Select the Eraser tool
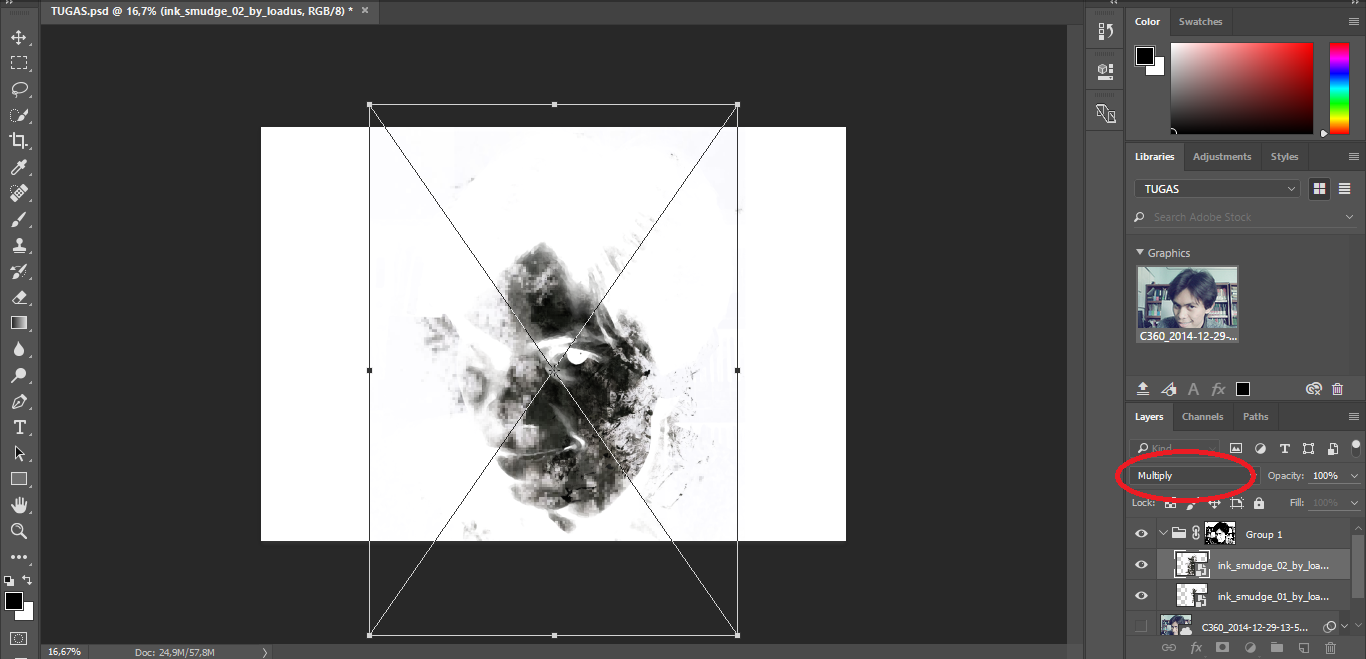Screen dimensions: 1366x659 20,297
